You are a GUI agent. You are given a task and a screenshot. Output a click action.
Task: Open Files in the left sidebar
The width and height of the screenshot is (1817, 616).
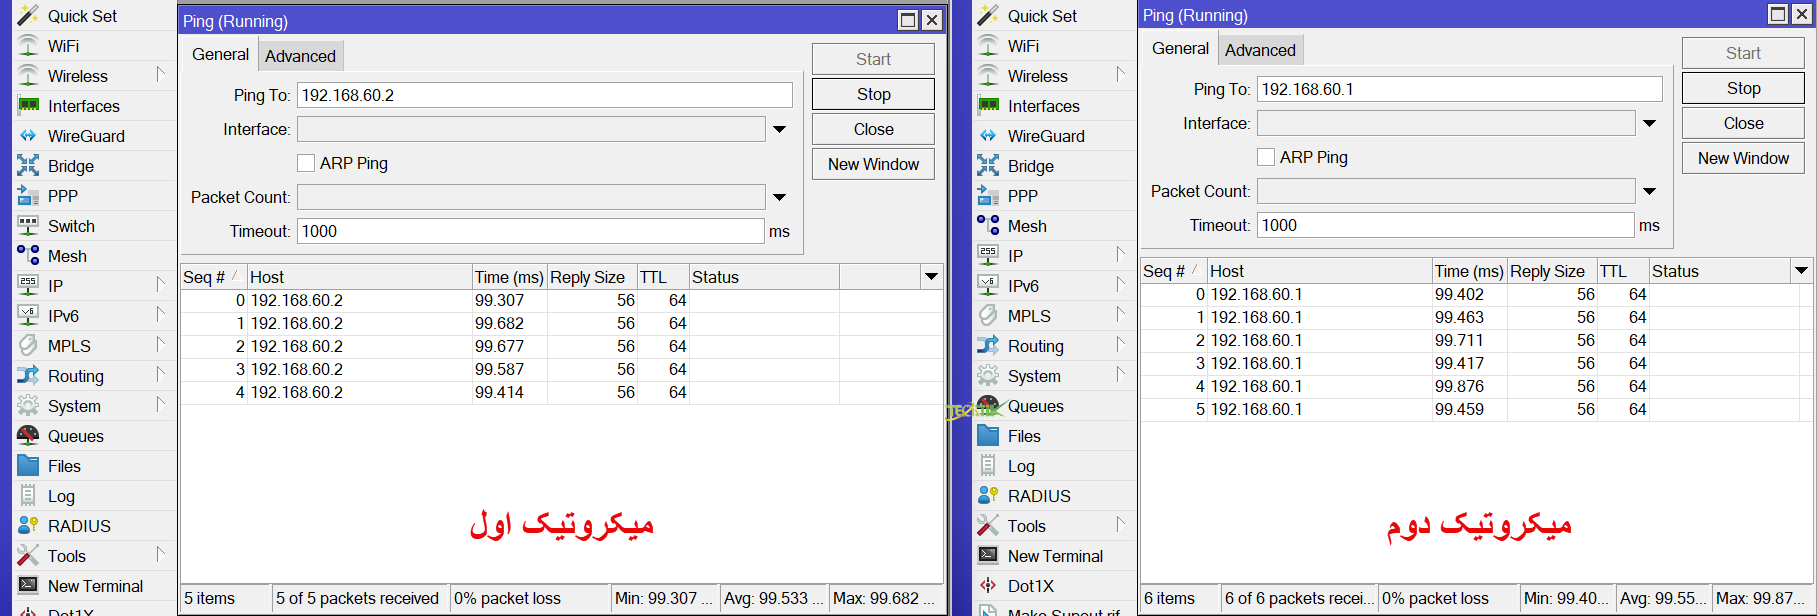[x=63, y=466]
